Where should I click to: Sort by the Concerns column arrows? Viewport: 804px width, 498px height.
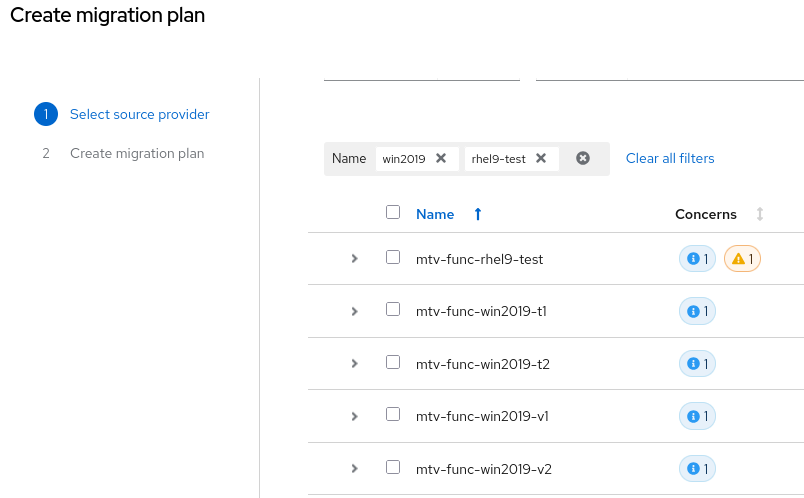coord(760,214)
